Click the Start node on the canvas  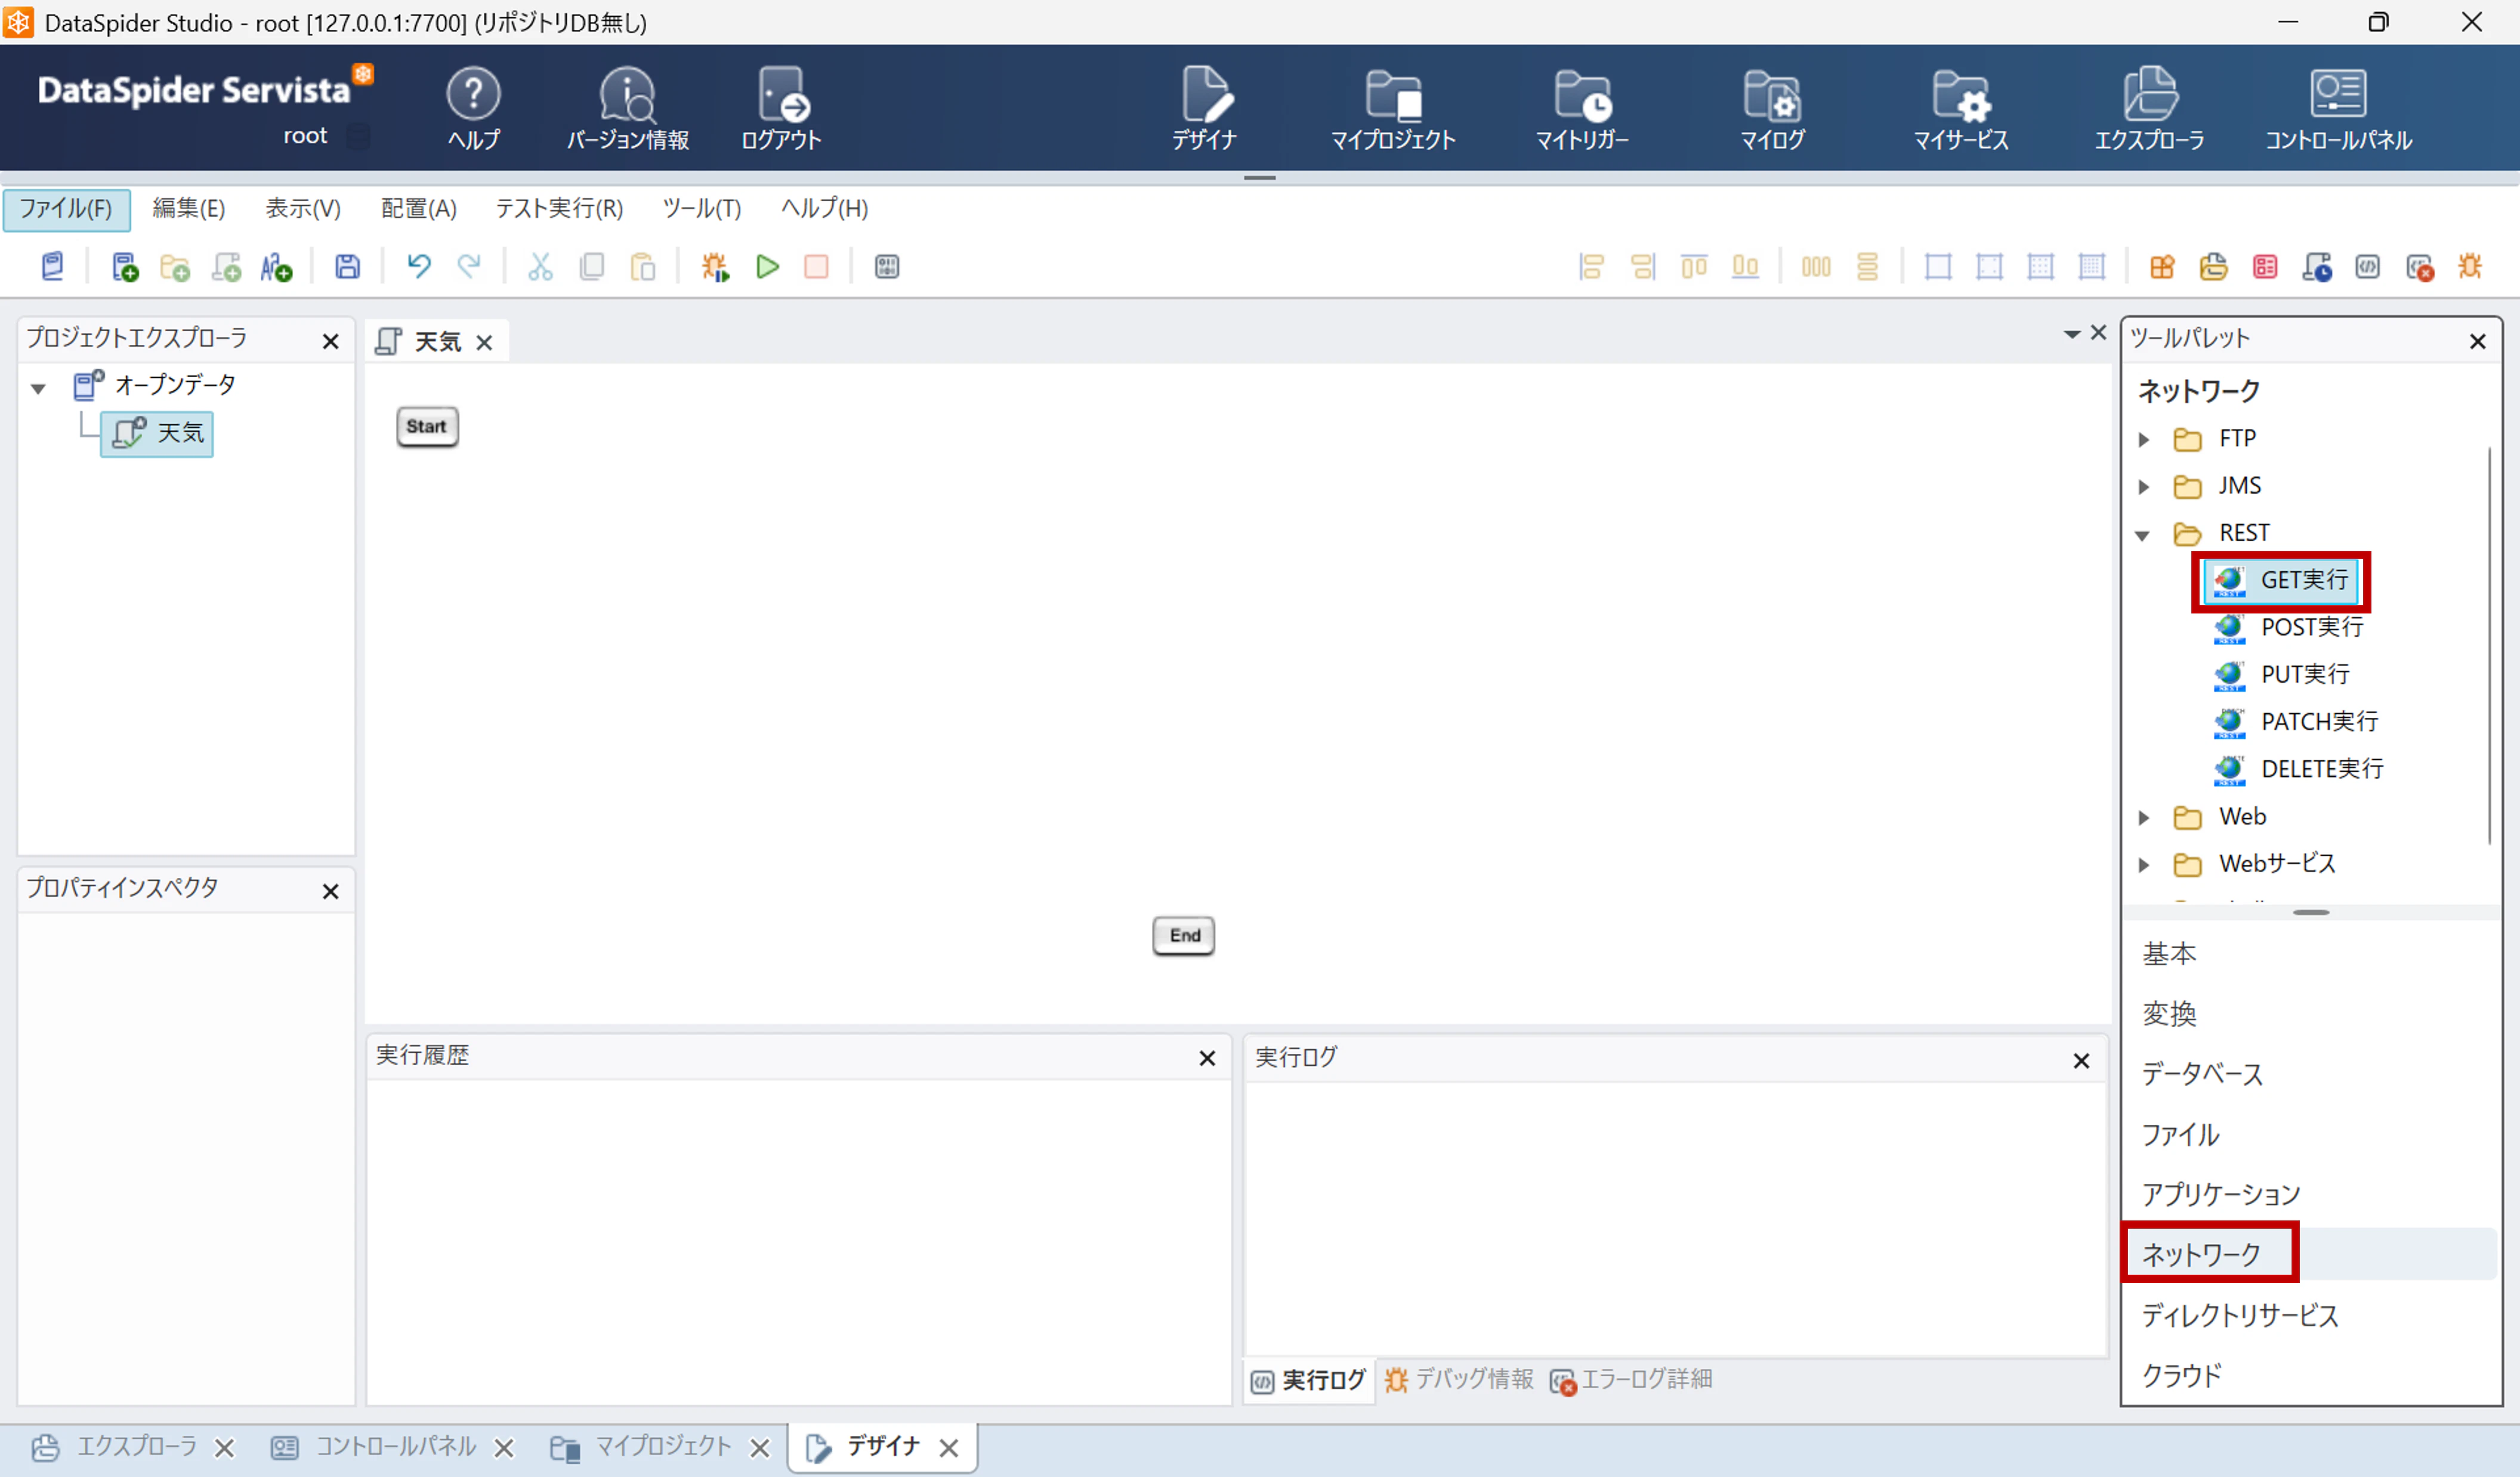[427, 427]
